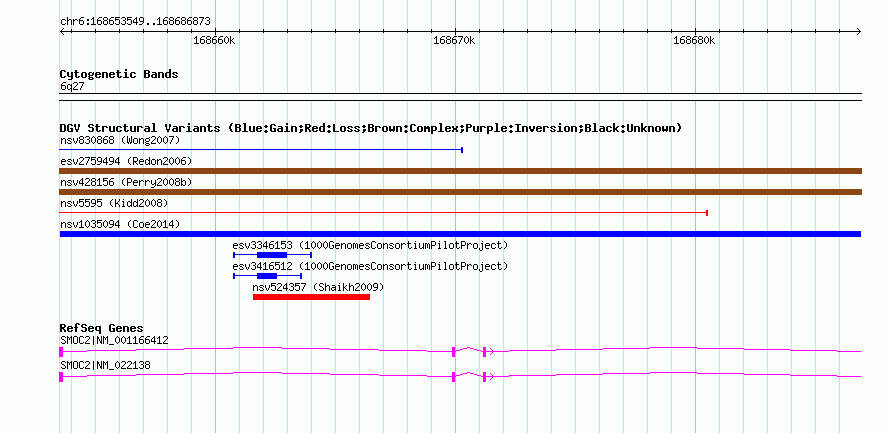Click the 168660k ruler tick label
The width and height of the screenshot is (890, 433).
[x=215, y=40]
